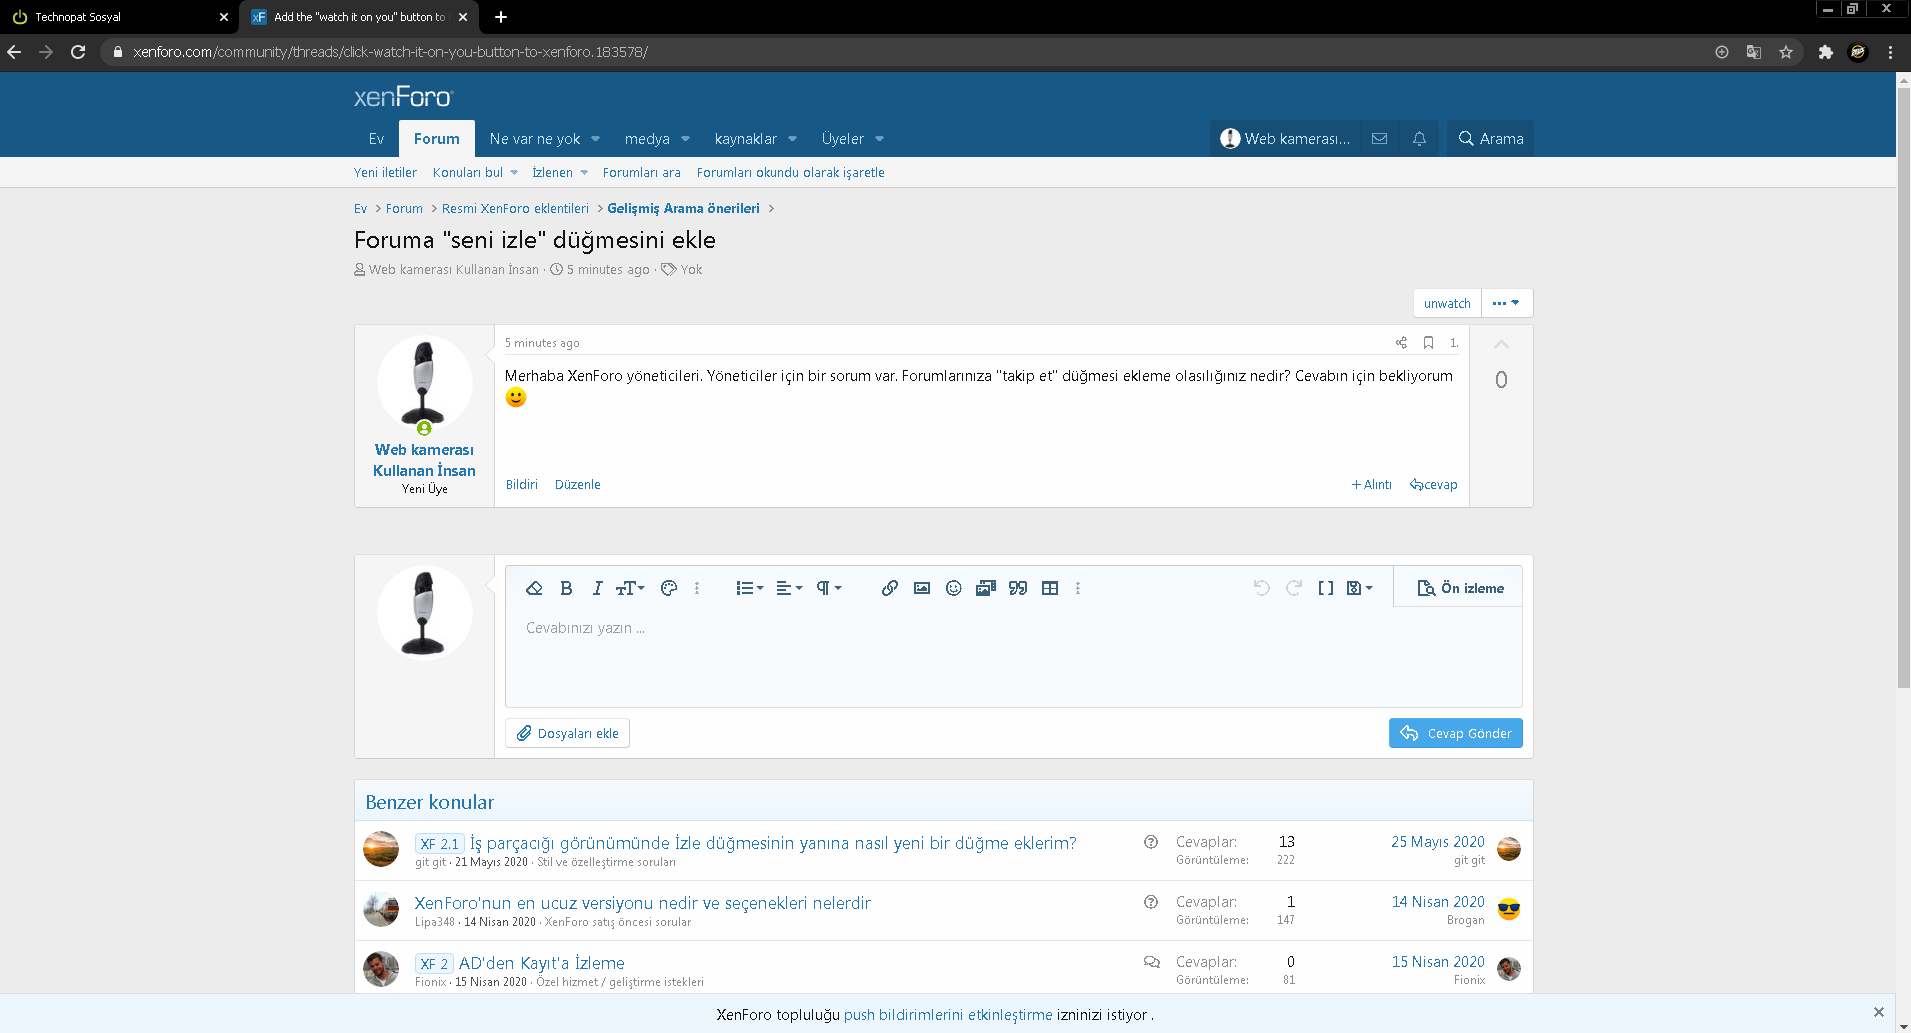Switch to the Technopat Sosyal tab
This screenshot has width=1911, height=1033.
coord(120,17)
